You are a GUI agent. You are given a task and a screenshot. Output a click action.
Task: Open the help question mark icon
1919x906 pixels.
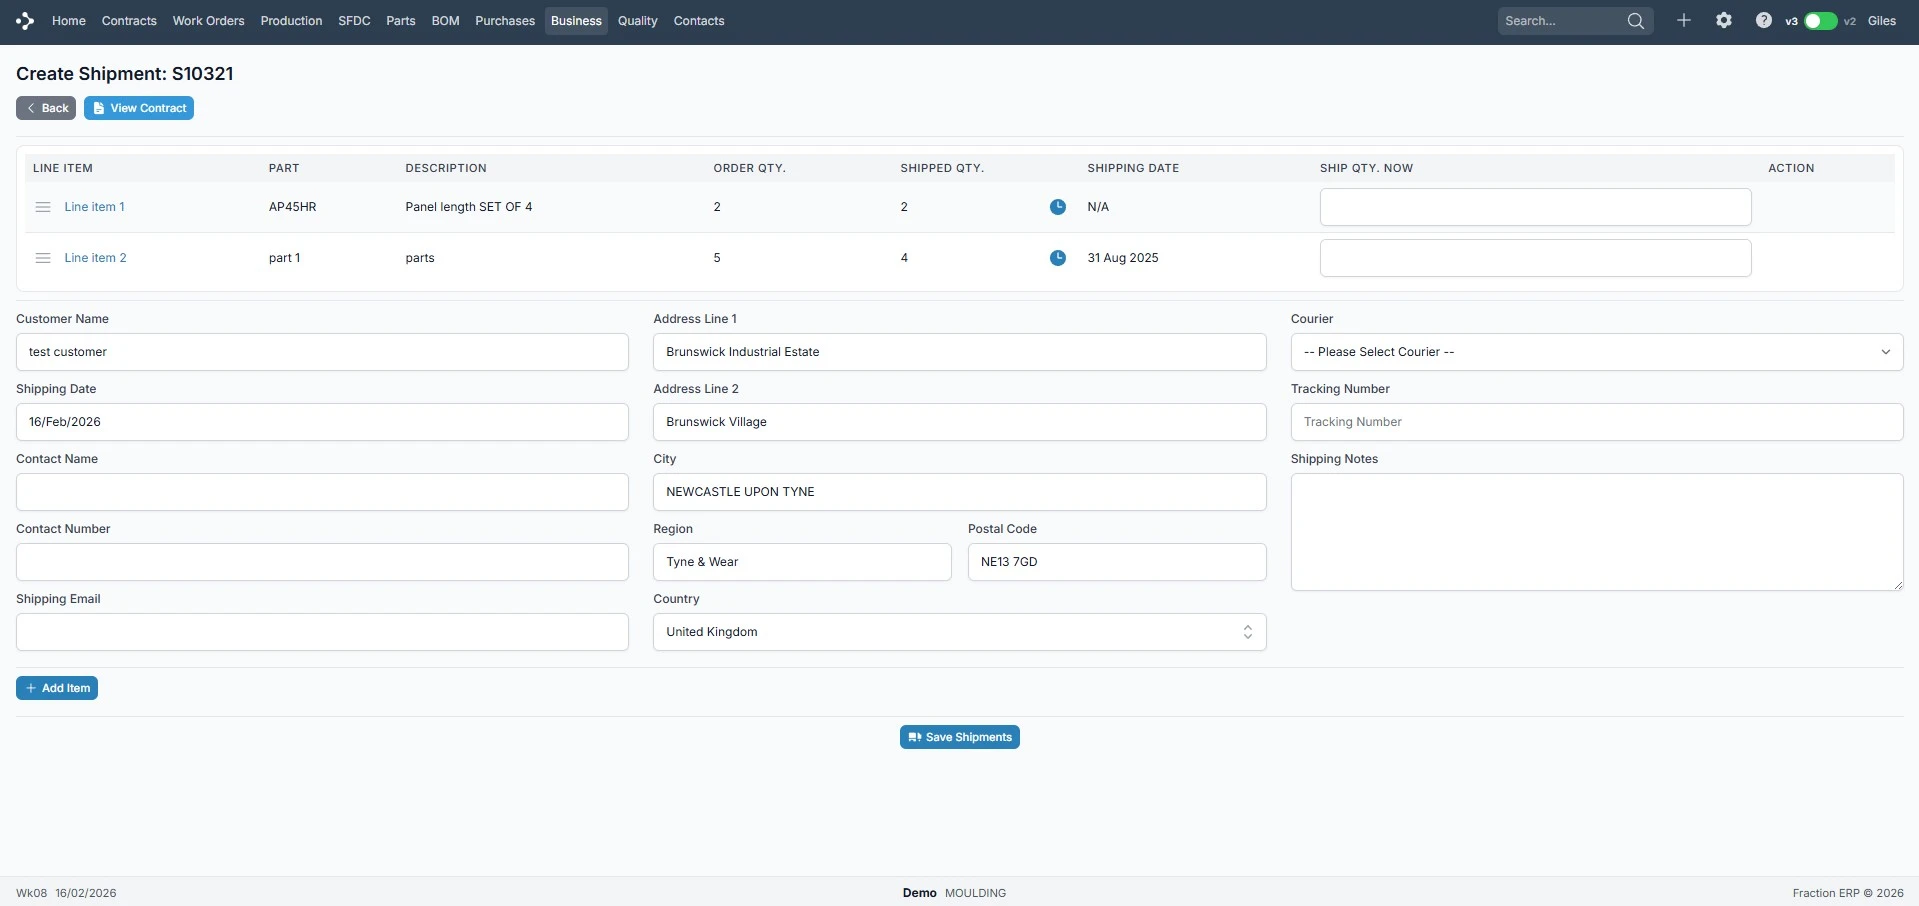pyautogui.click(x=1763, y=21)
